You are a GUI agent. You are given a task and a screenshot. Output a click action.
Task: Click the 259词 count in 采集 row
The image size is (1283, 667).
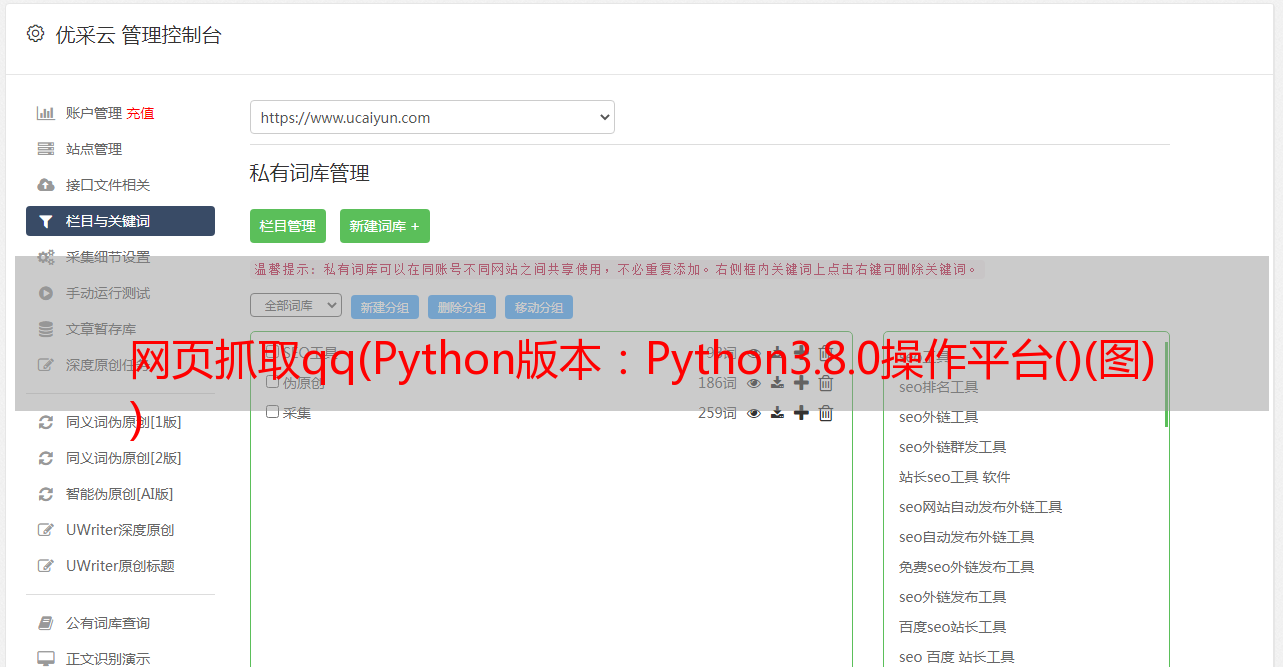(717, 413)
